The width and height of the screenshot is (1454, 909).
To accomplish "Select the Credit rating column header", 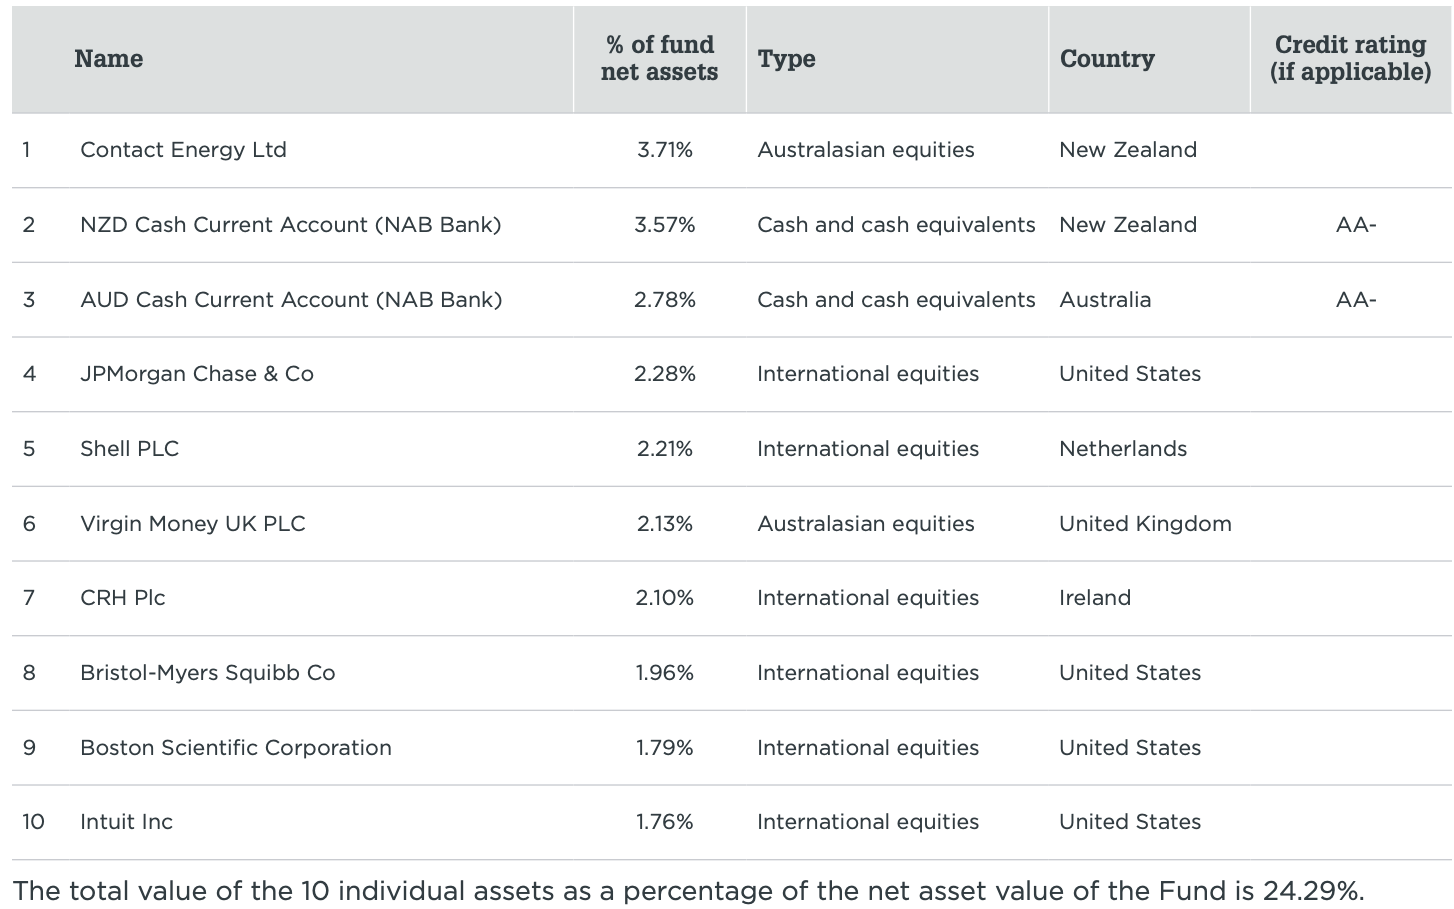I will point(1350,59).
